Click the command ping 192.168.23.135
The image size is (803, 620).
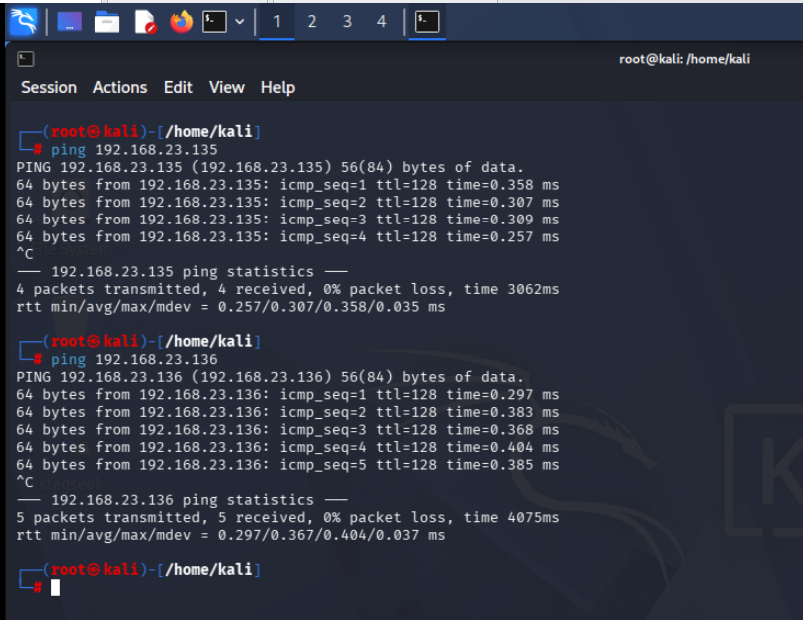tap(134, 150)
